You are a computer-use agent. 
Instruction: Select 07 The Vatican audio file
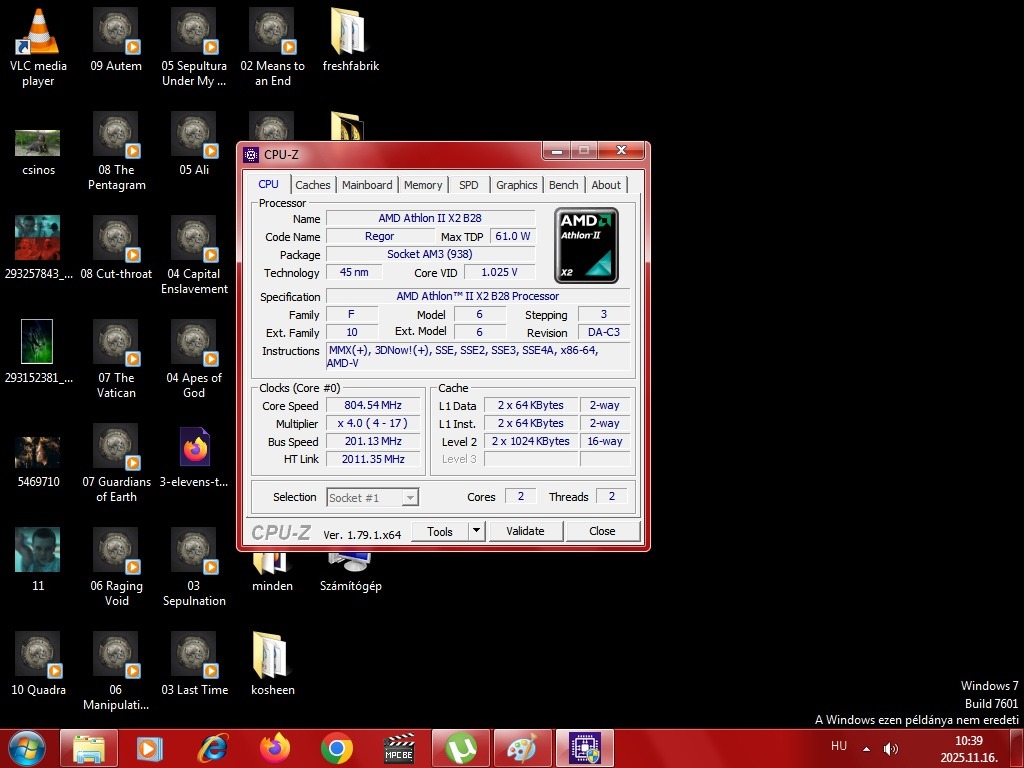[x=116, y=359]
